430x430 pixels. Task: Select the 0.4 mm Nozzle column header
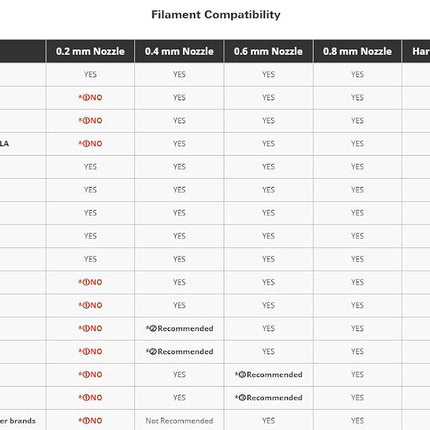pyautogui.click(x=179, y=51)
